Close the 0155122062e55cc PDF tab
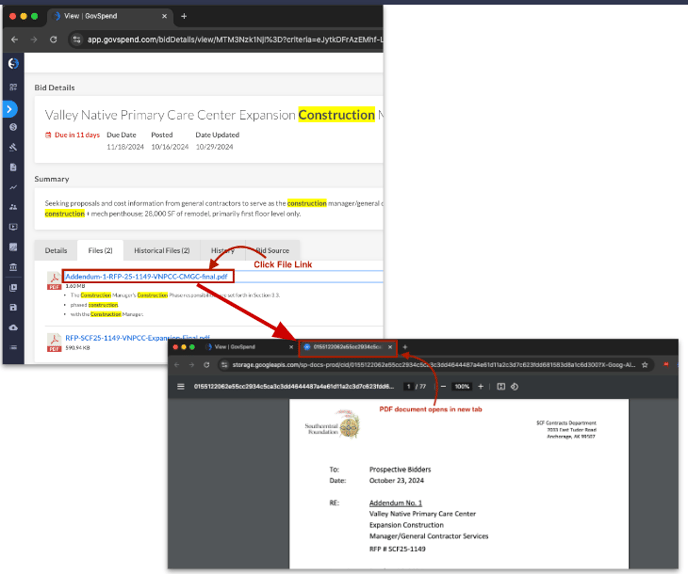688x574 pixels. pyautogui.click(x=390, y=347)
